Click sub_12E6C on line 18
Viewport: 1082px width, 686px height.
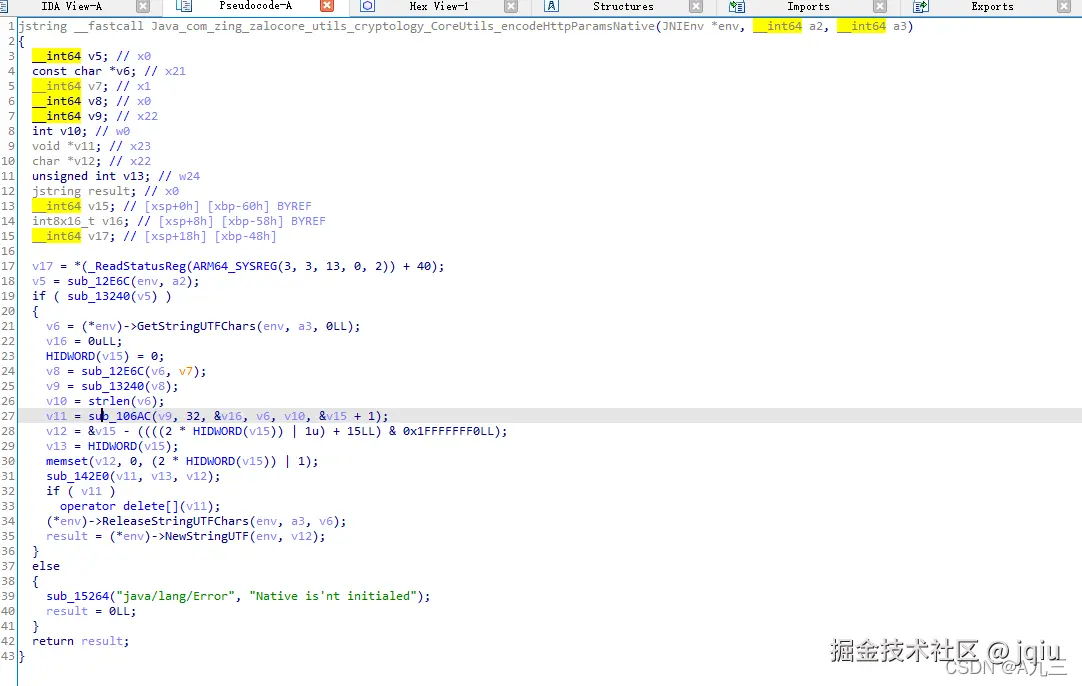[x=99, y=281]
